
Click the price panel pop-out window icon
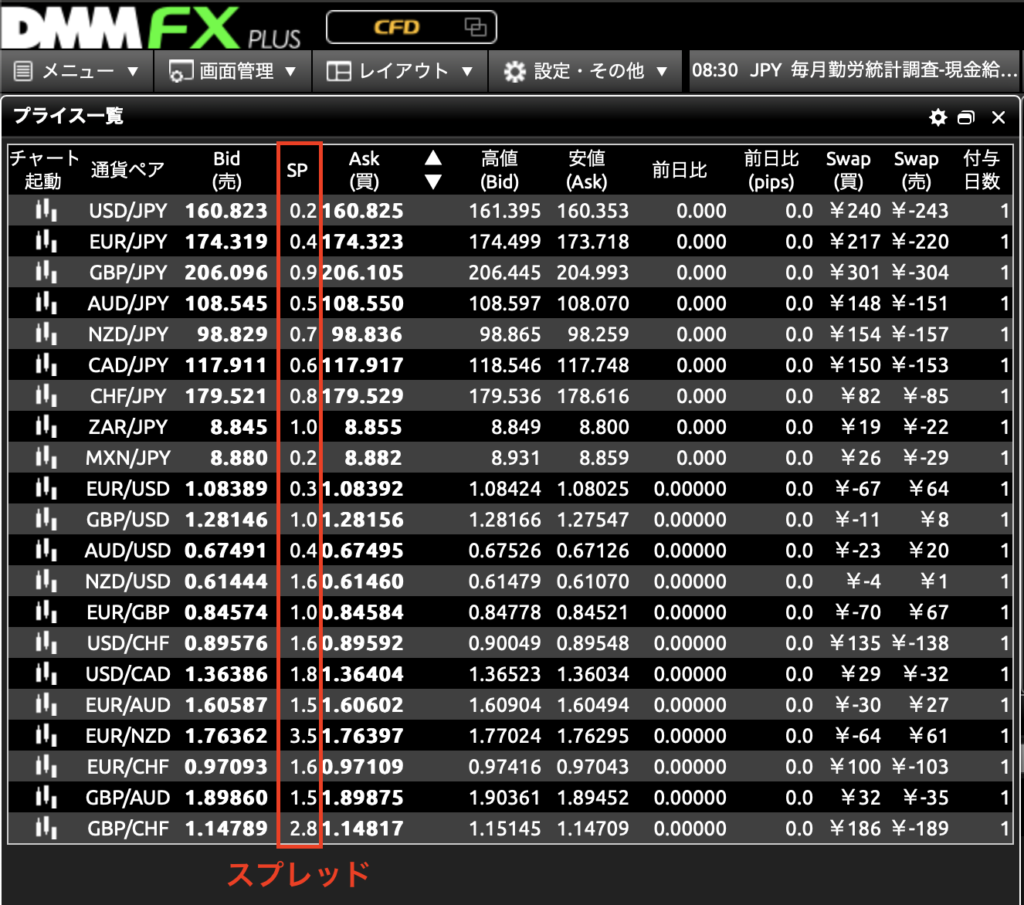(966, 118)
